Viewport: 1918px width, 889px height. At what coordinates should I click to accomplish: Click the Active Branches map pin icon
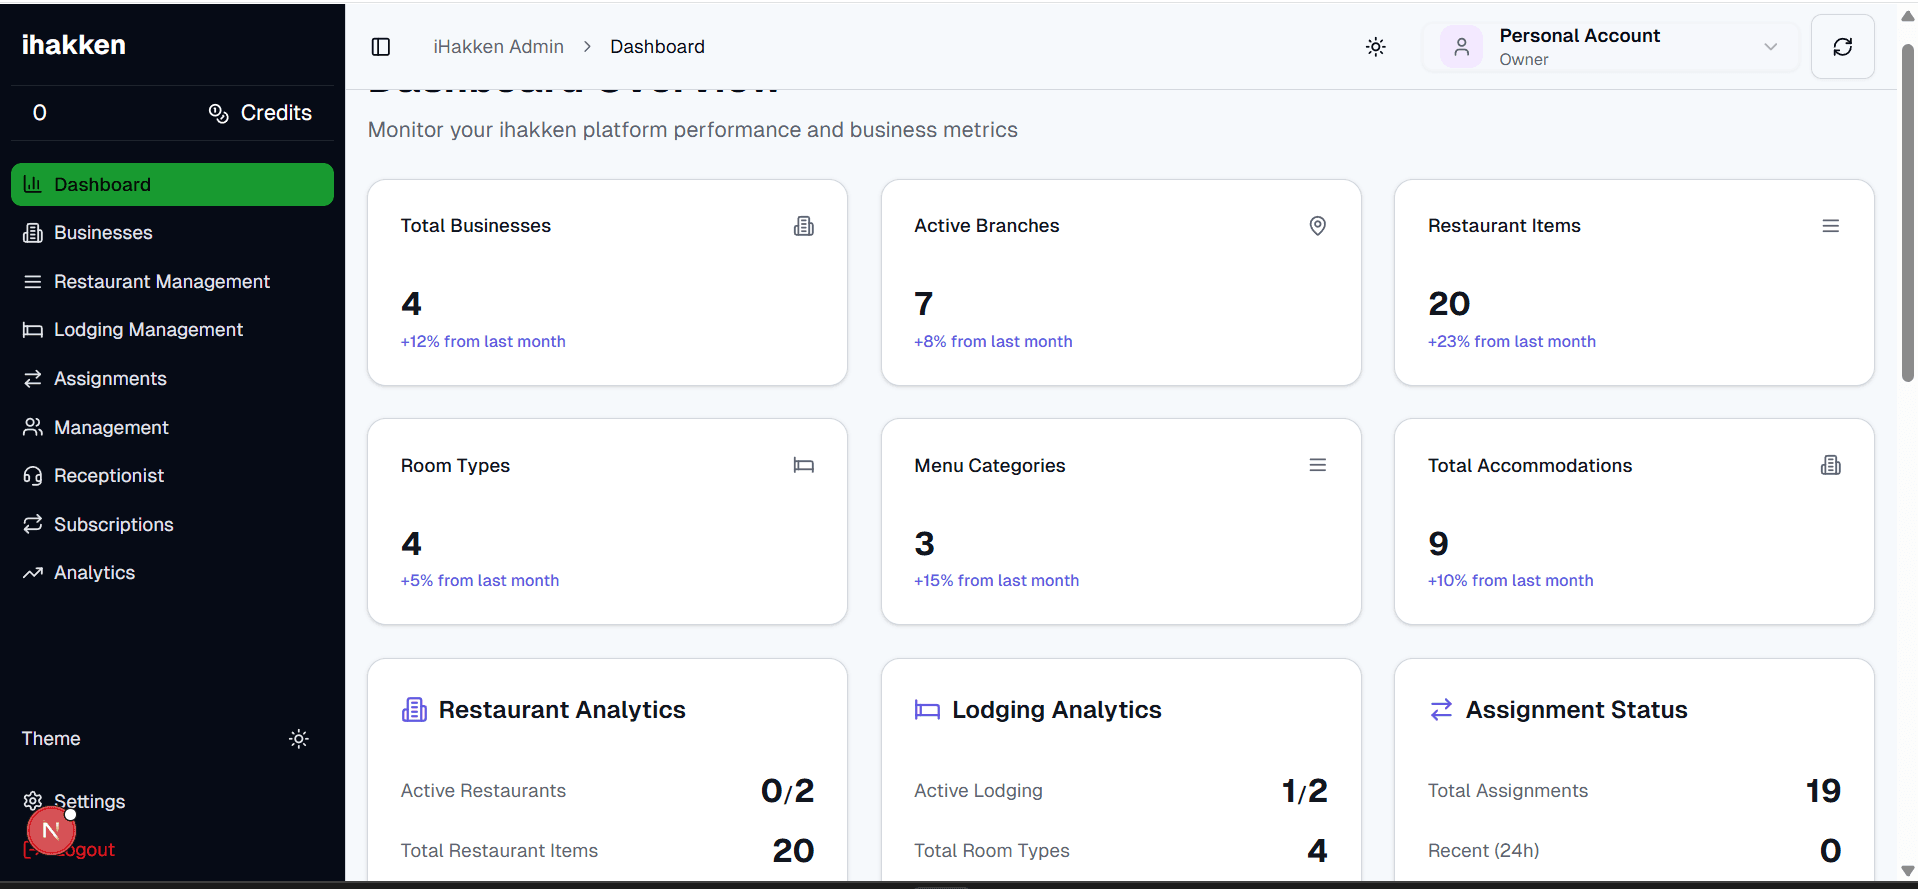pos(1318,226)
